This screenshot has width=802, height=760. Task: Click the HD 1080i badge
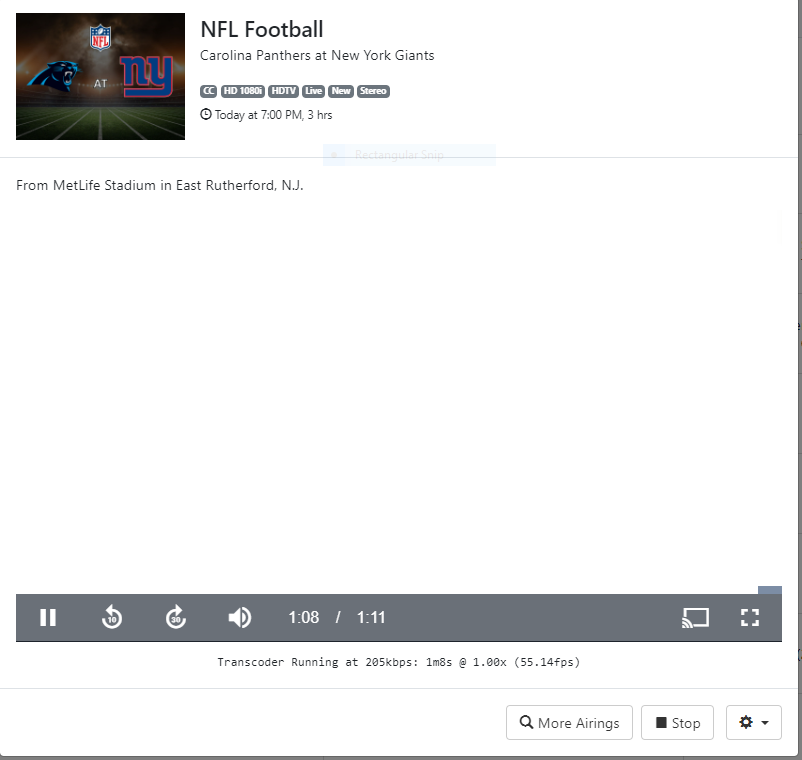[x=243, y=91]
